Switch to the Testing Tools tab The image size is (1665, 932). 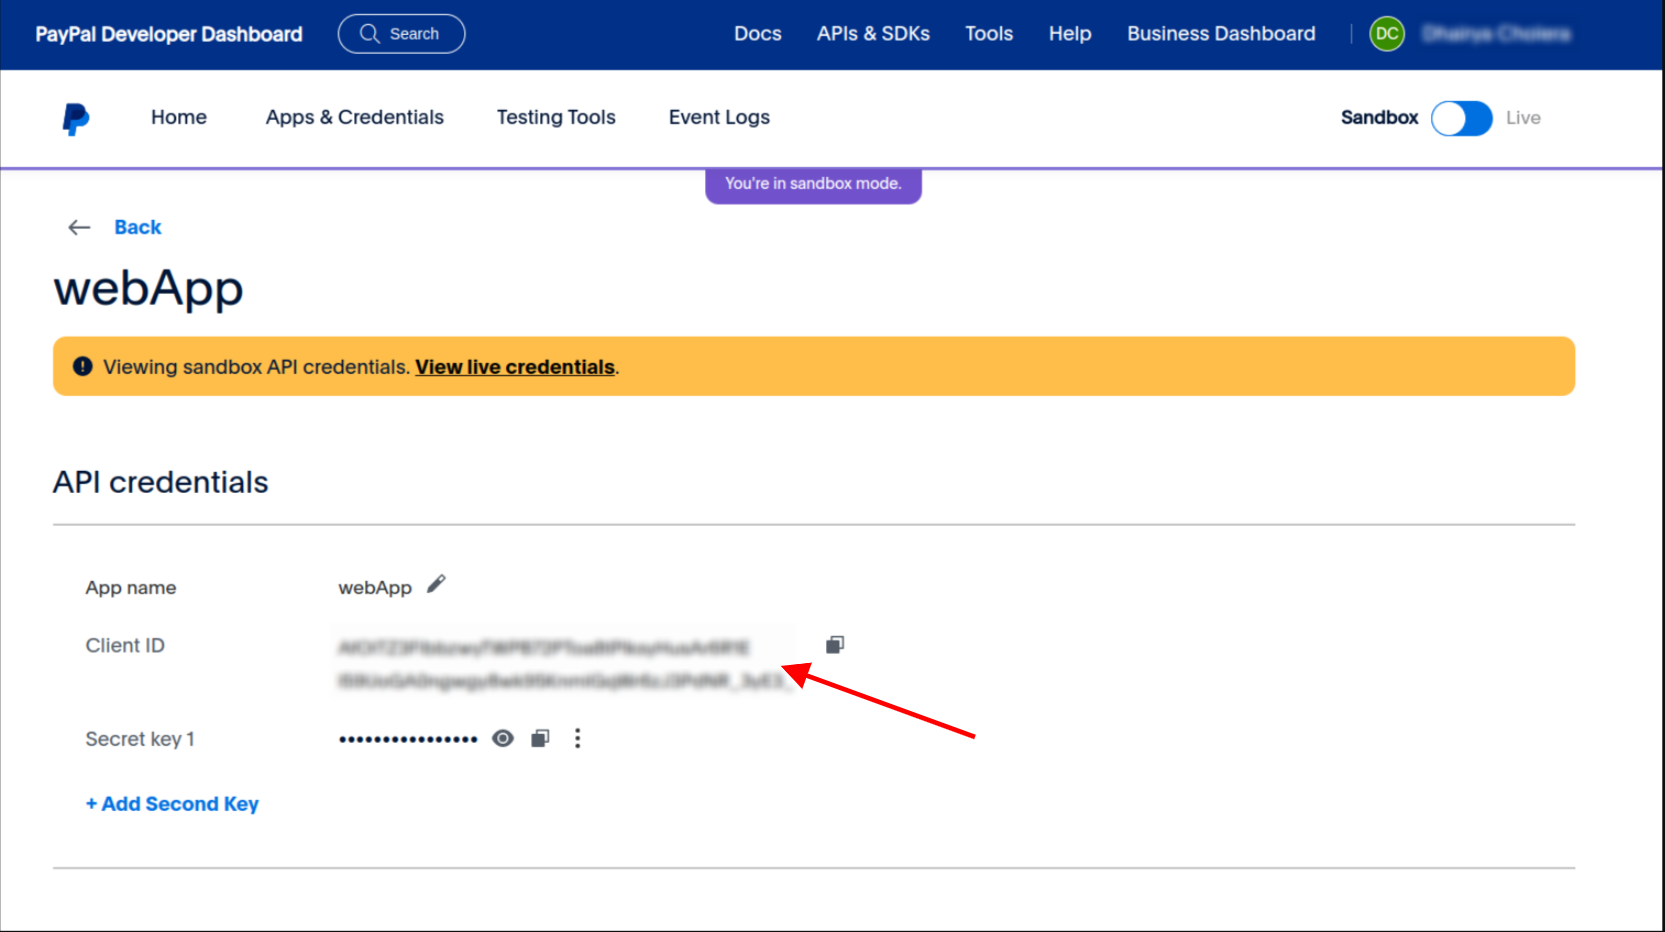pos(556,117)
